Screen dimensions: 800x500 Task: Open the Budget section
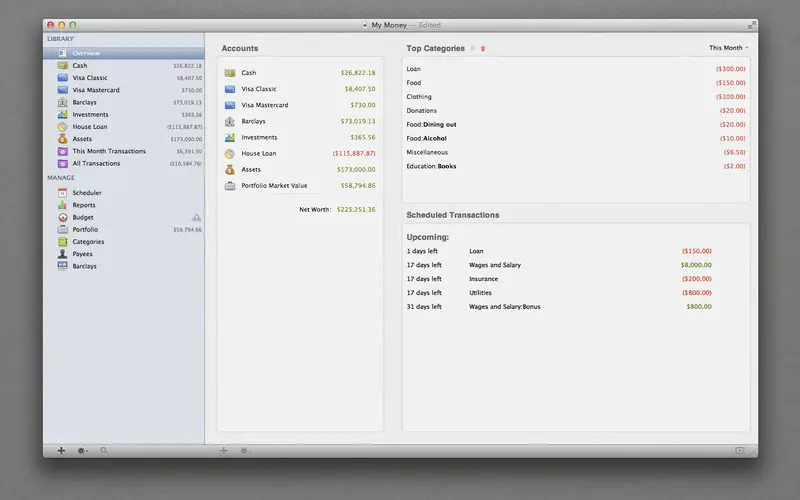[x=124, y=217]
